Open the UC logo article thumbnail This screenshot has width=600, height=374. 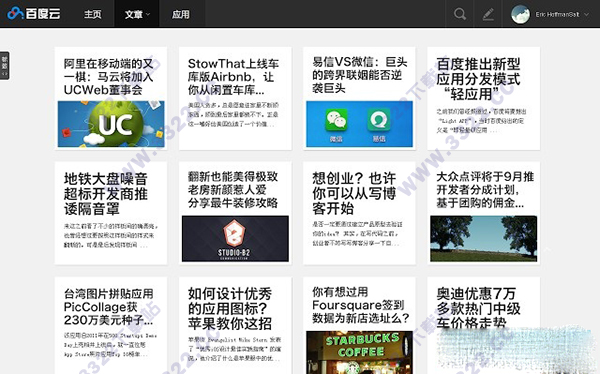click(x=111, y=124)
